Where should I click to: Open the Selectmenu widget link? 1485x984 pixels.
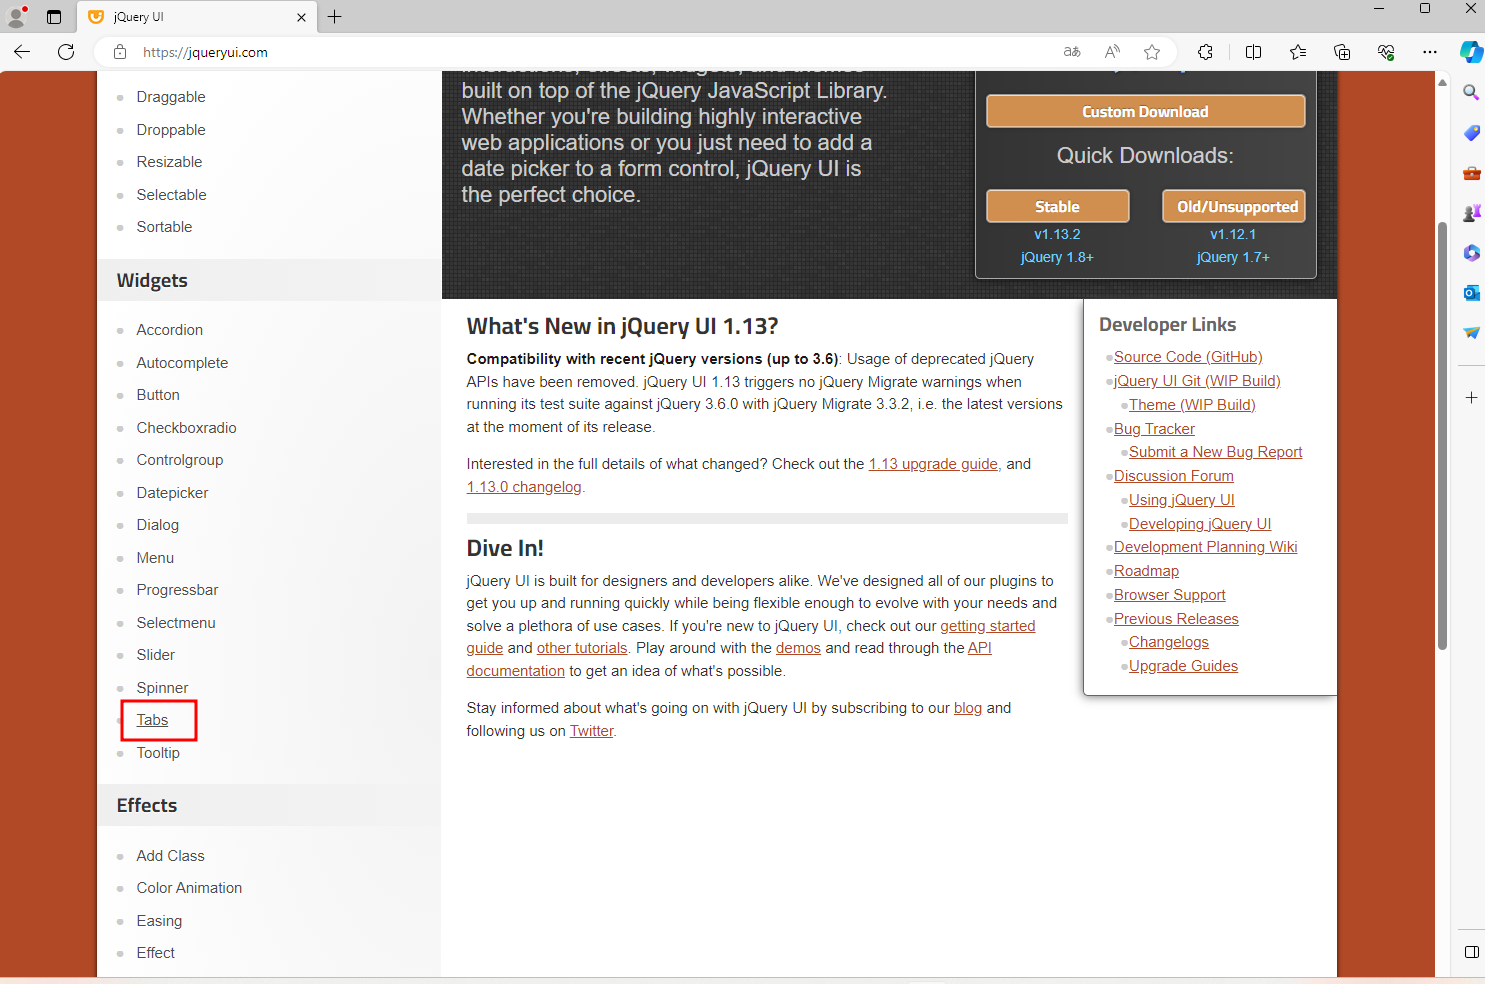[x=176, y=623]
